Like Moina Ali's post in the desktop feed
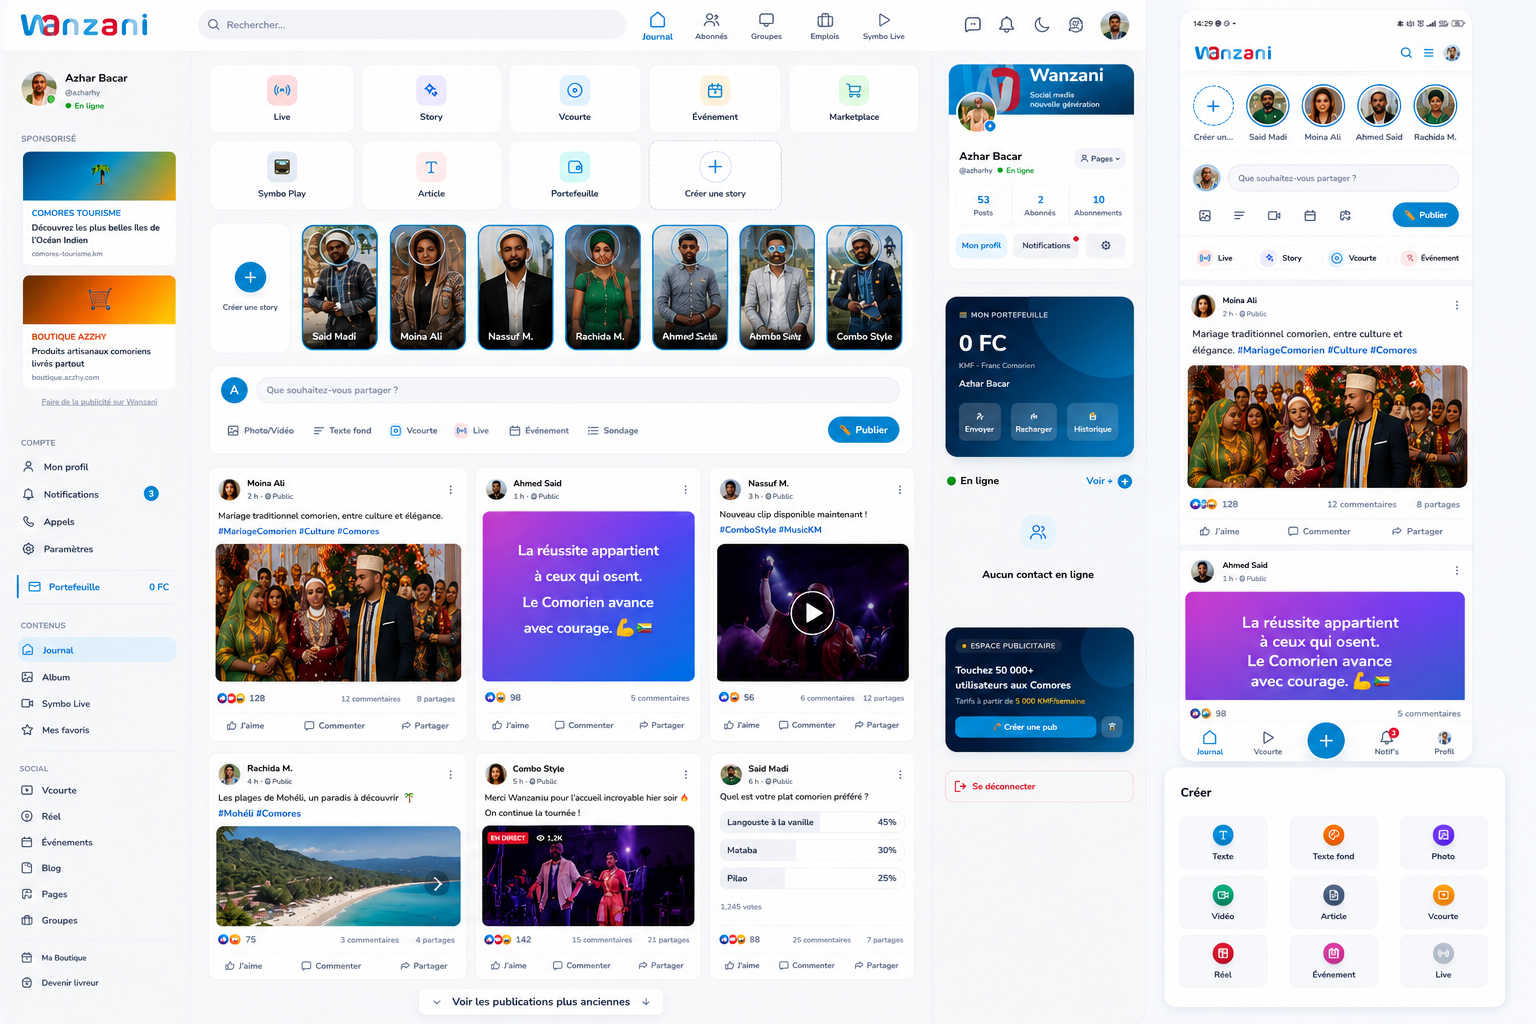The image size is (1536, 1024). pyautogui.click(x=246, y=726)
